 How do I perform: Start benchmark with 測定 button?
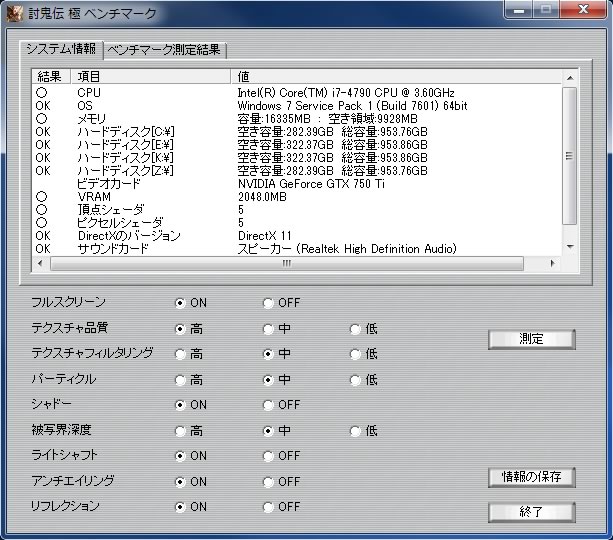[532, 339]
